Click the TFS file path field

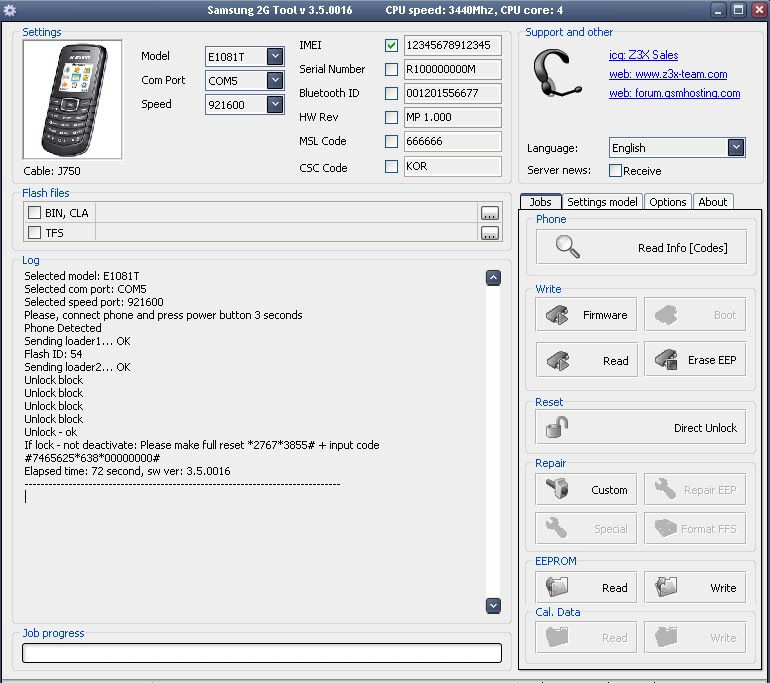point(286,232)
